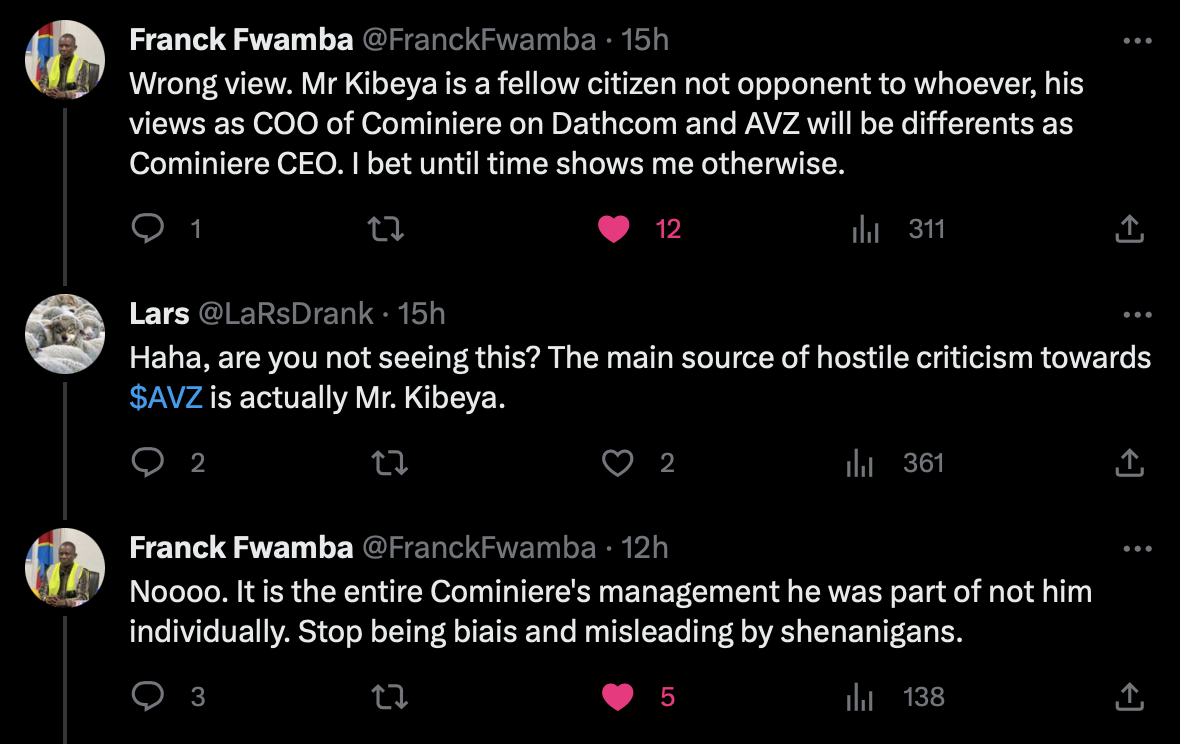Like Lars's tweet with 2 likes
Viewport: 1180px width, 744px height.
(618, 463)
